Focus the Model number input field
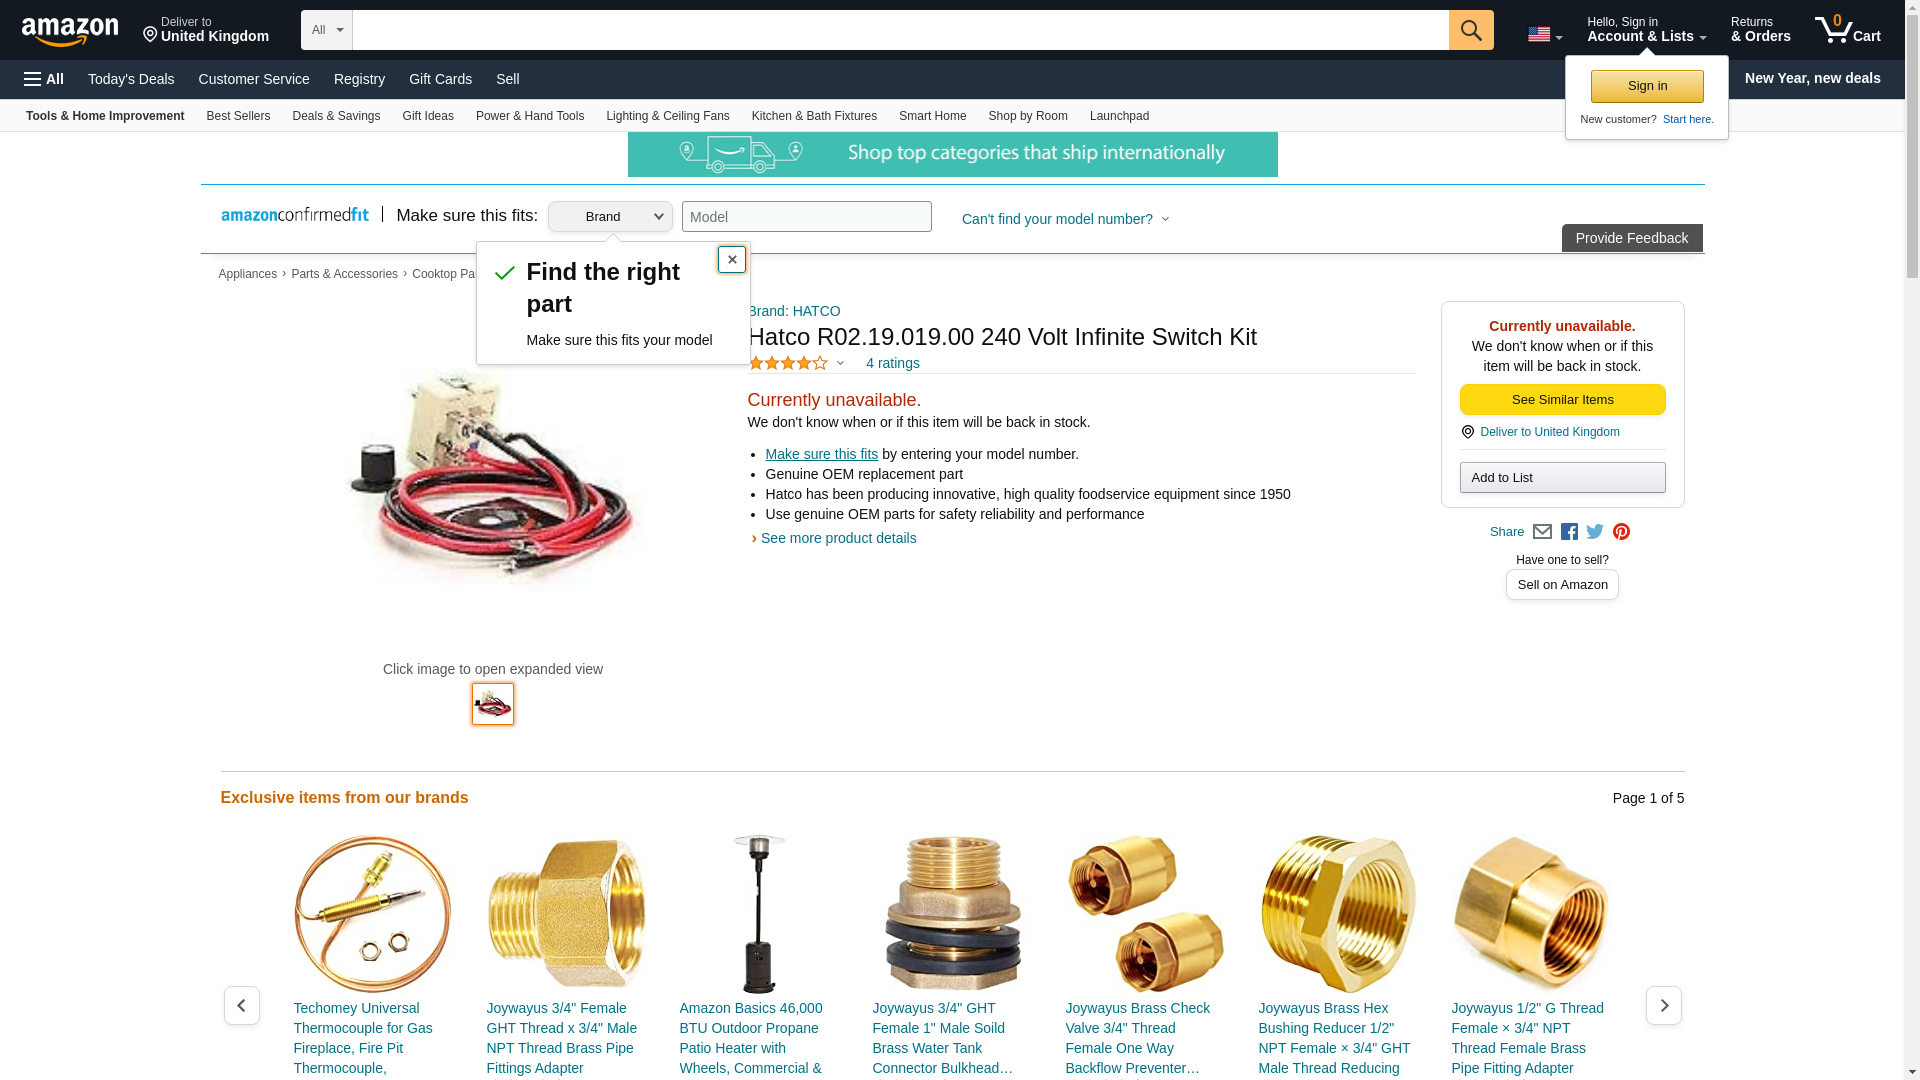This screenshot has width=1920, height=1080. tap(807, 217)
